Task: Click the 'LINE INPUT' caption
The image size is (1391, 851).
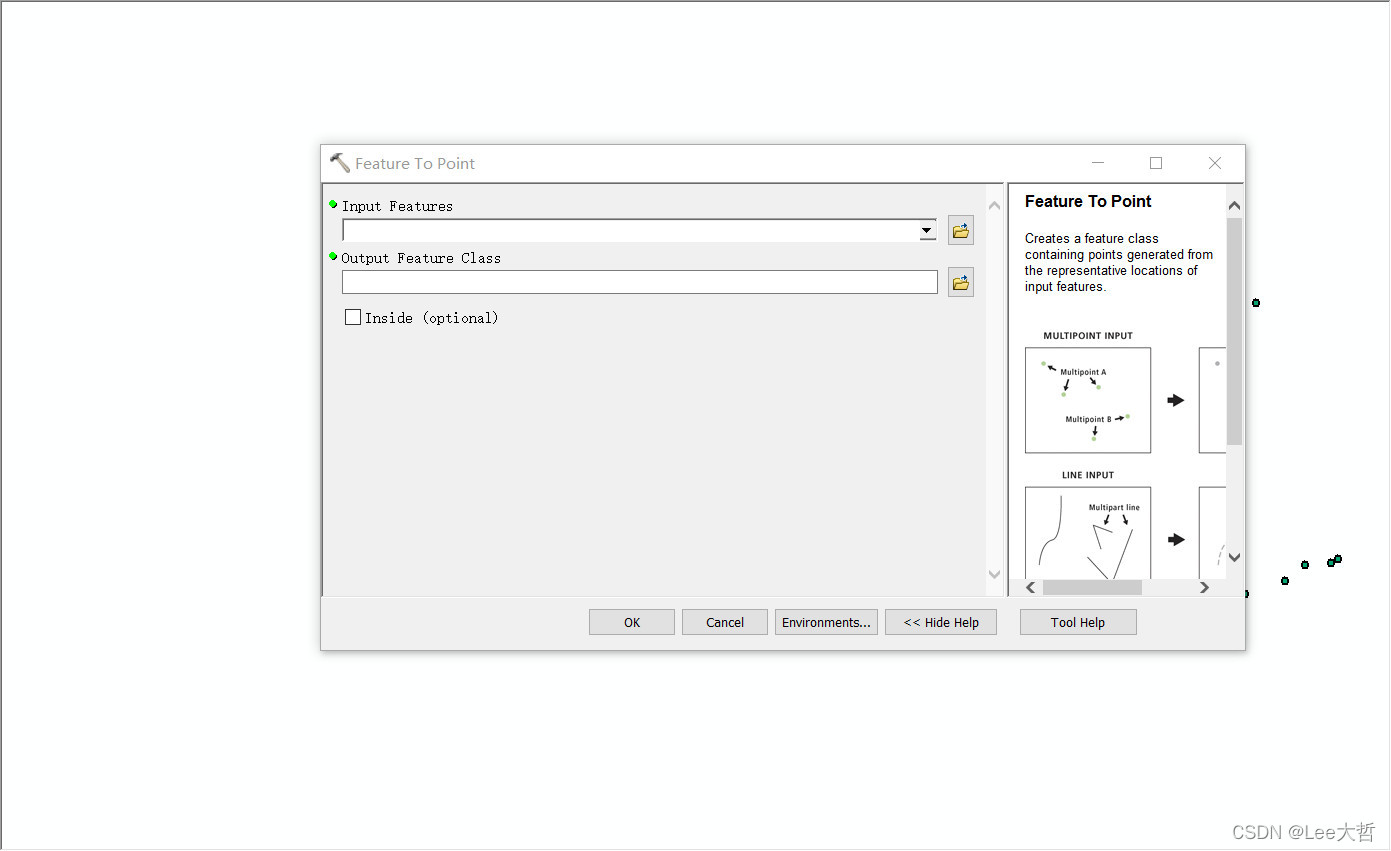Action: pos(1088,475)
